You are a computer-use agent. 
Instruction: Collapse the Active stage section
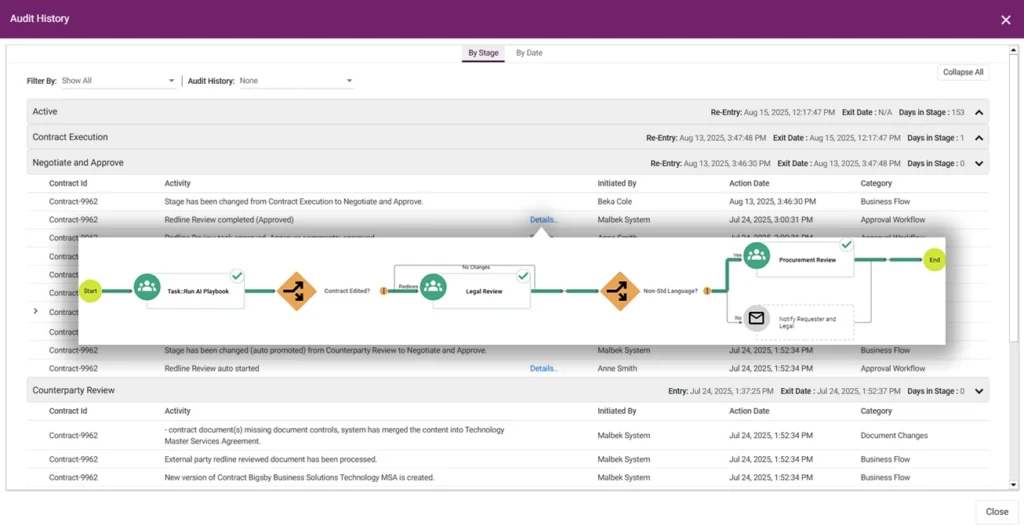(x=979, y=112)
